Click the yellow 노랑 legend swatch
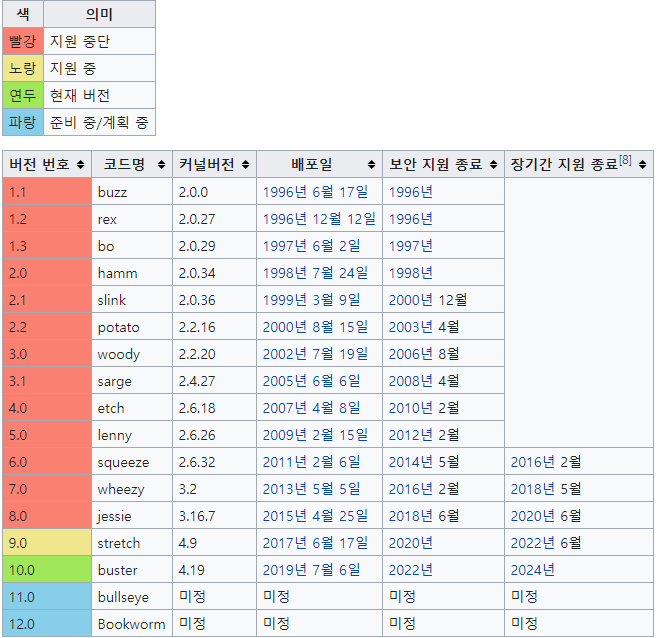The width and height of the screenshot is (657, 638). point(23,68)
